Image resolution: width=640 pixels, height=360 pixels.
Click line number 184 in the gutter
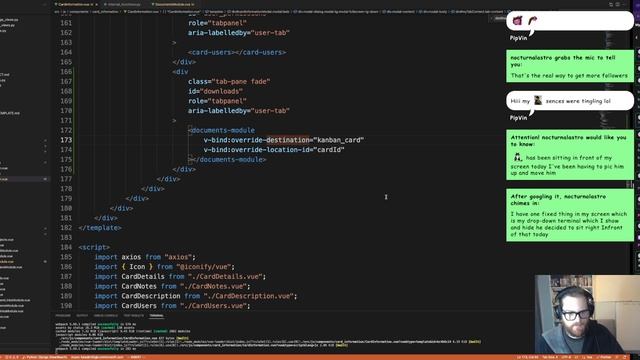click(66, 247)
